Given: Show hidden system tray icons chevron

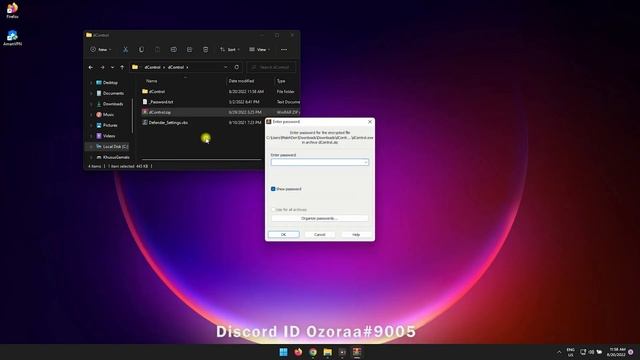Looking at the screenshot, I should coord(559,352).
